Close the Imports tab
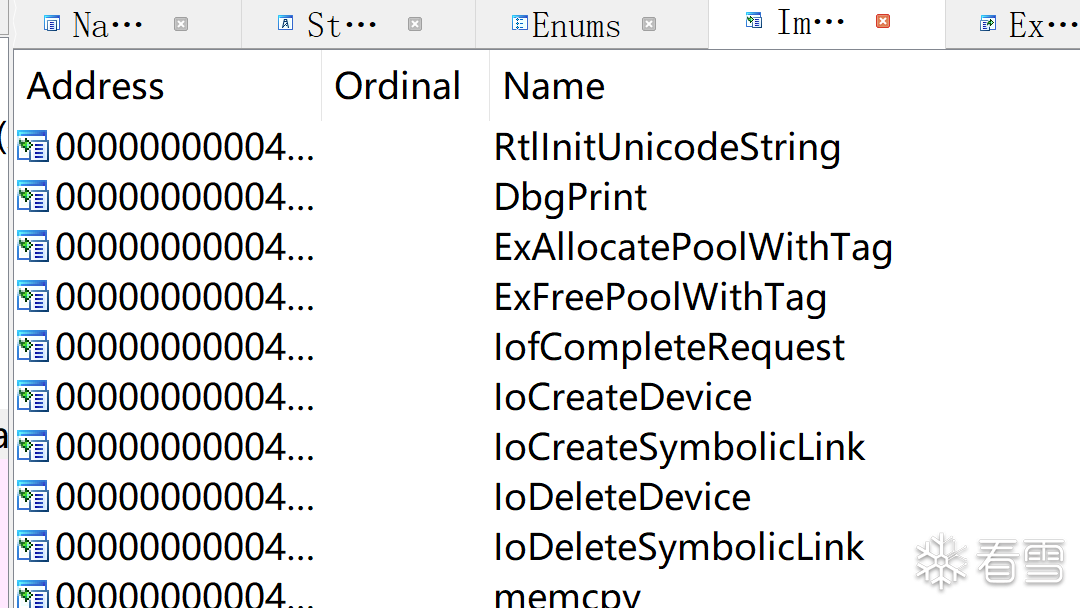 [x=883, y=21]
